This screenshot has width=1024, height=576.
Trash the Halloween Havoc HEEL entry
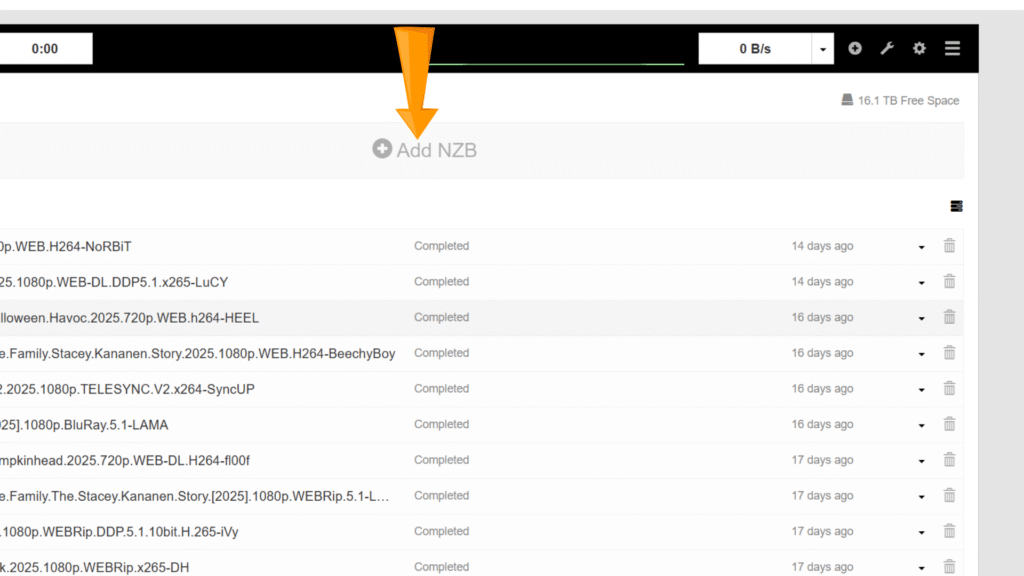pyautogui.click(x=949, y=318)
